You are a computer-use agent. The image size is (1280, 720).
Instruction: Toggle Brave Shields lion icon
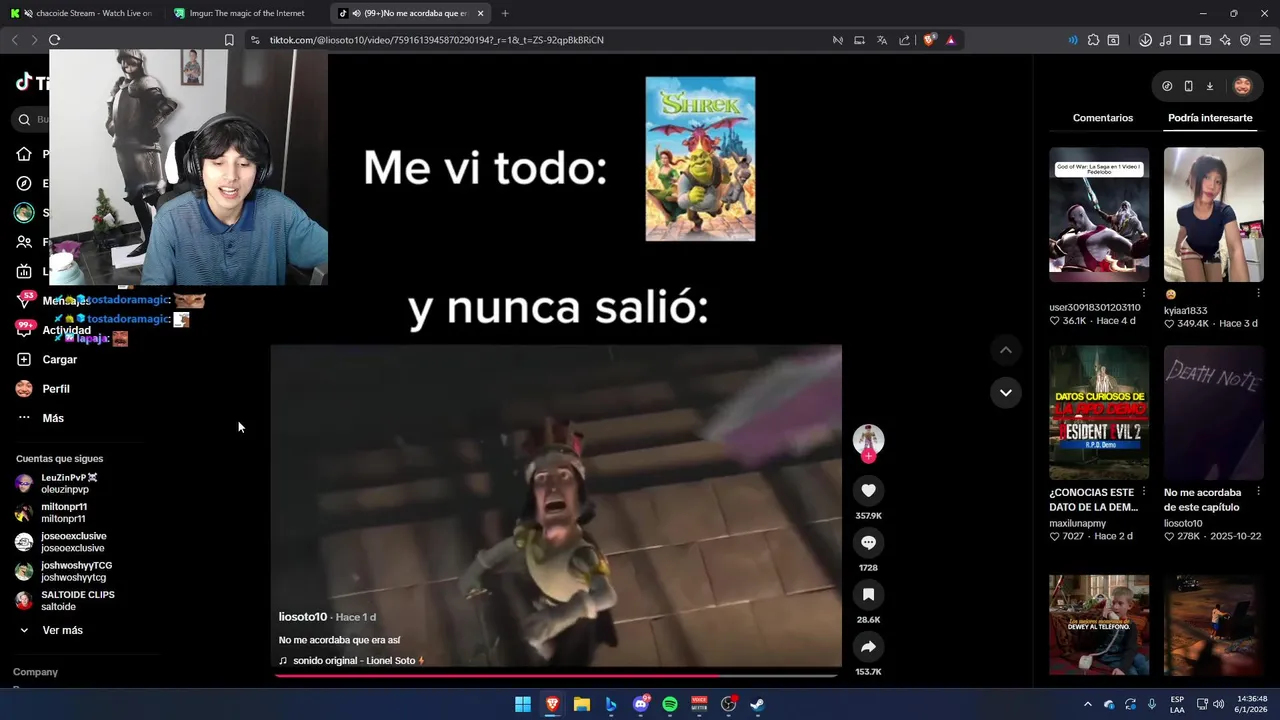coord(929,40)
